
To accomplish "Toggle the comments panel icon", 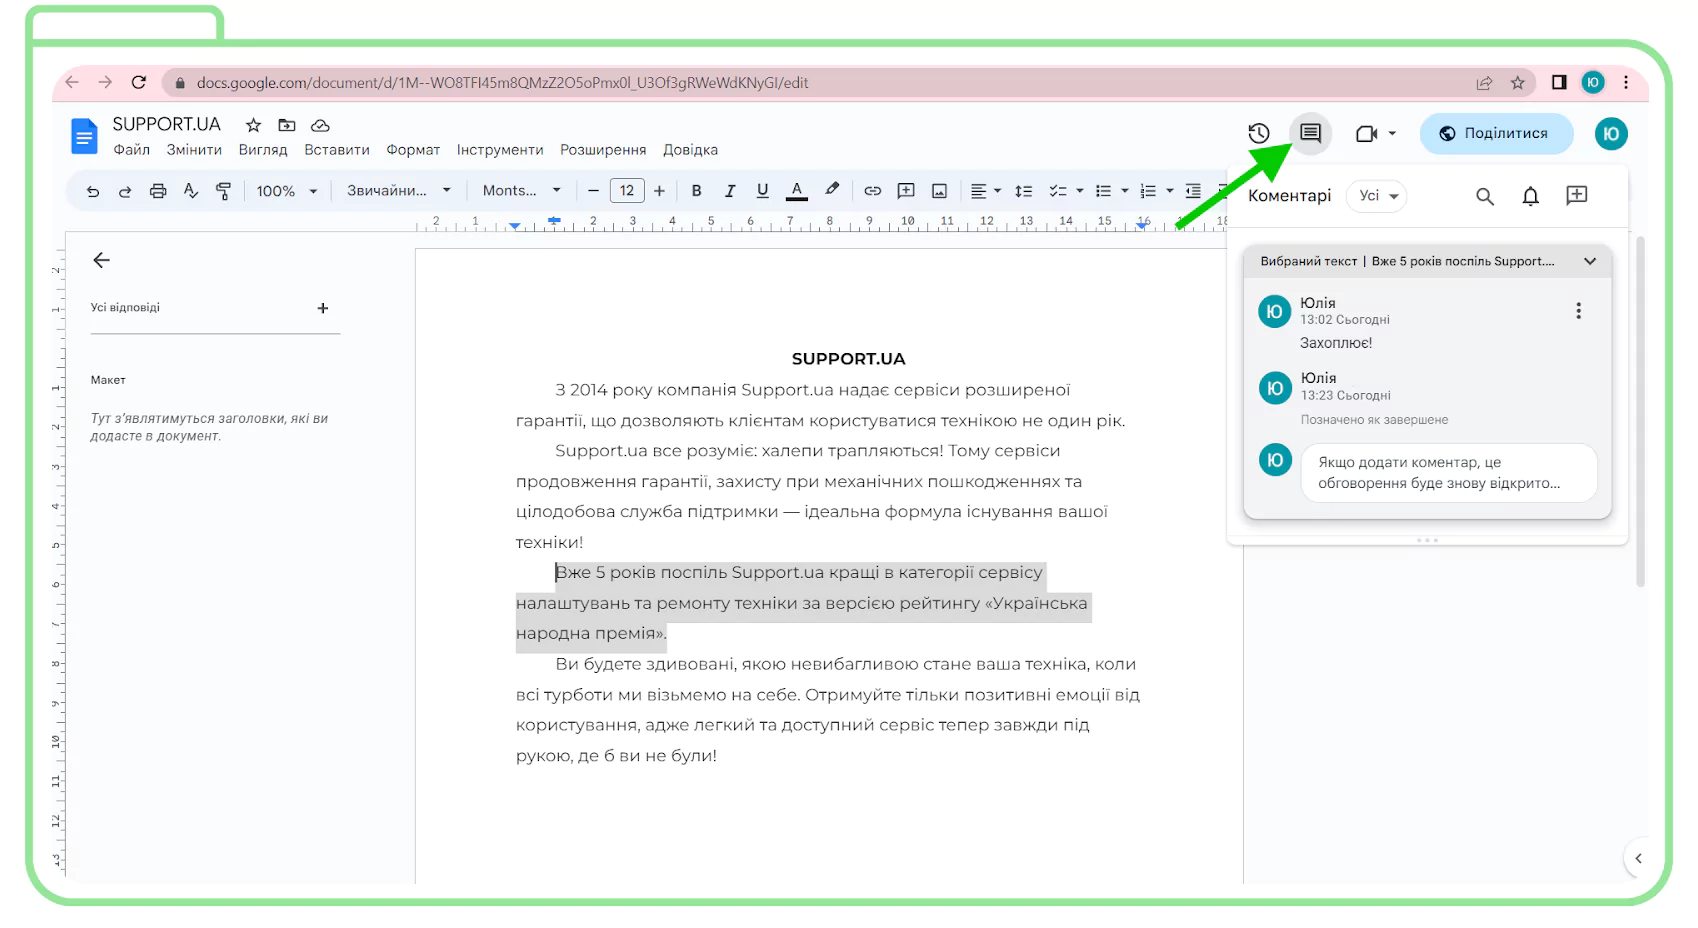I will click(1310, 133).
